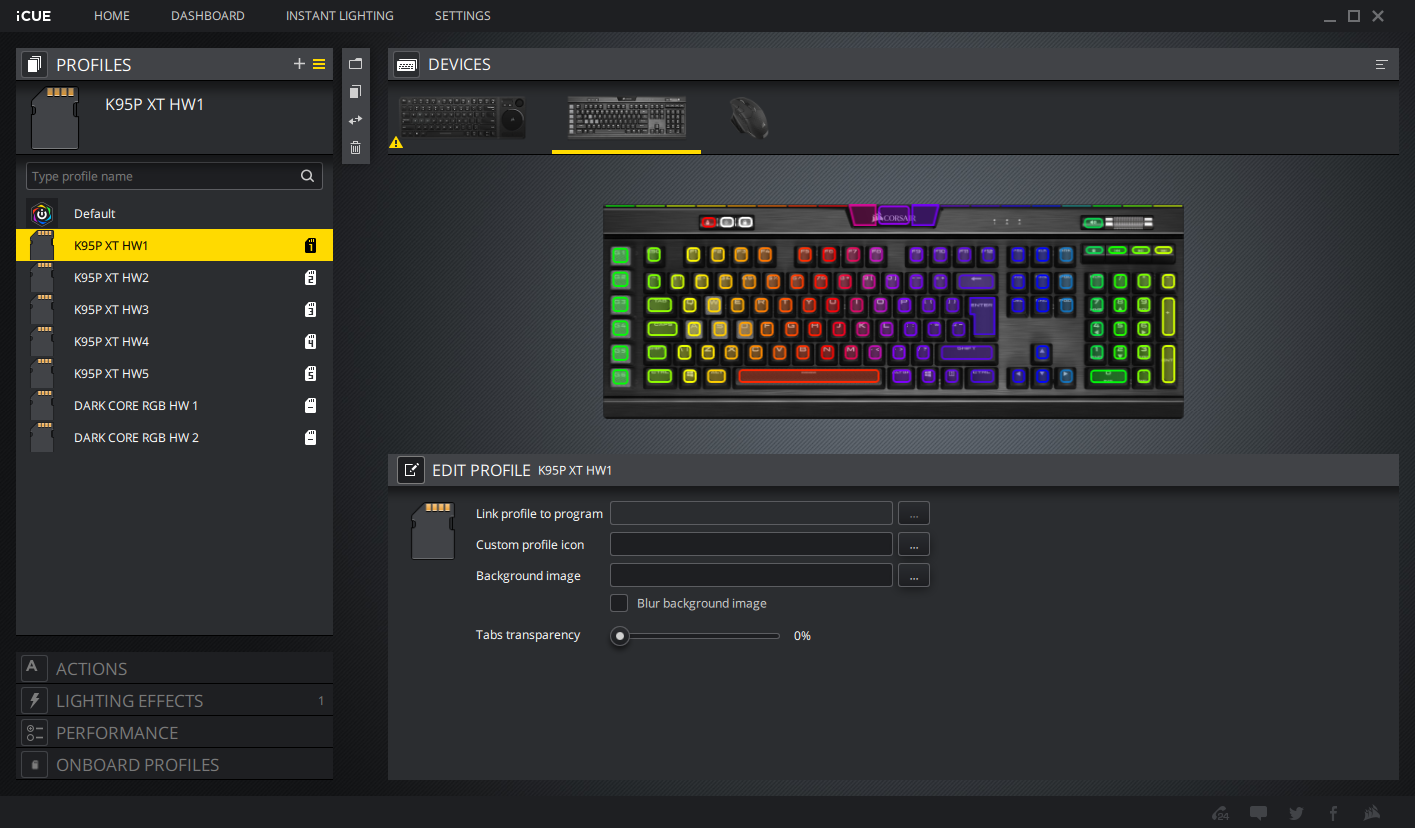The image size is (1415, 828).
Task: Click the plus icon to add a profile
Action: tap(299, 64)
